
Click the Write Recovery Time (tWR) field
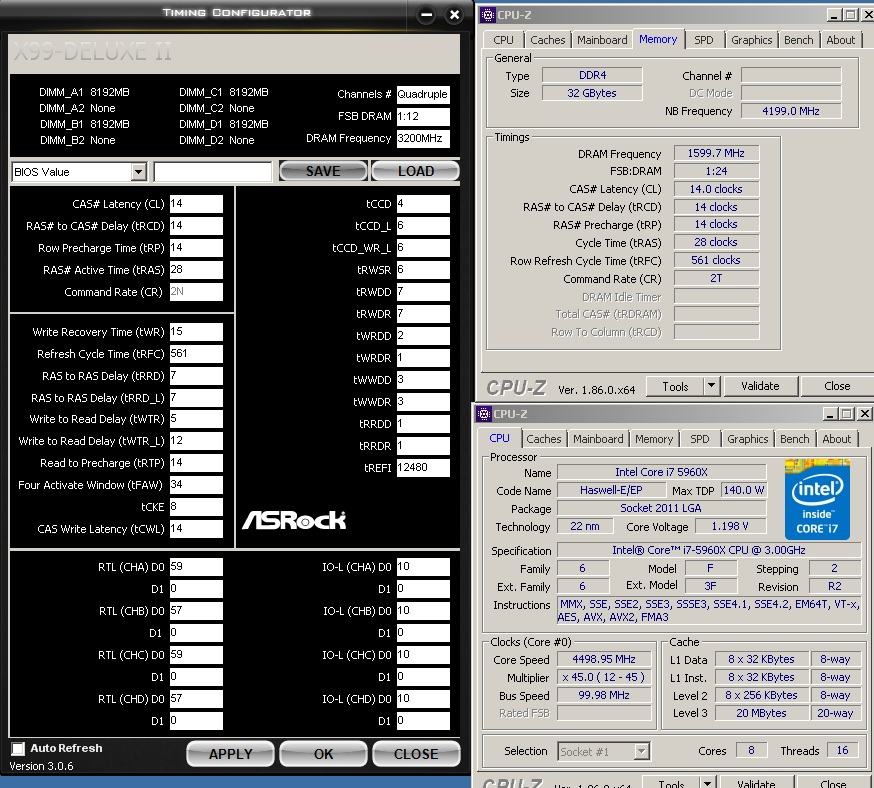[x=196, y=332]
